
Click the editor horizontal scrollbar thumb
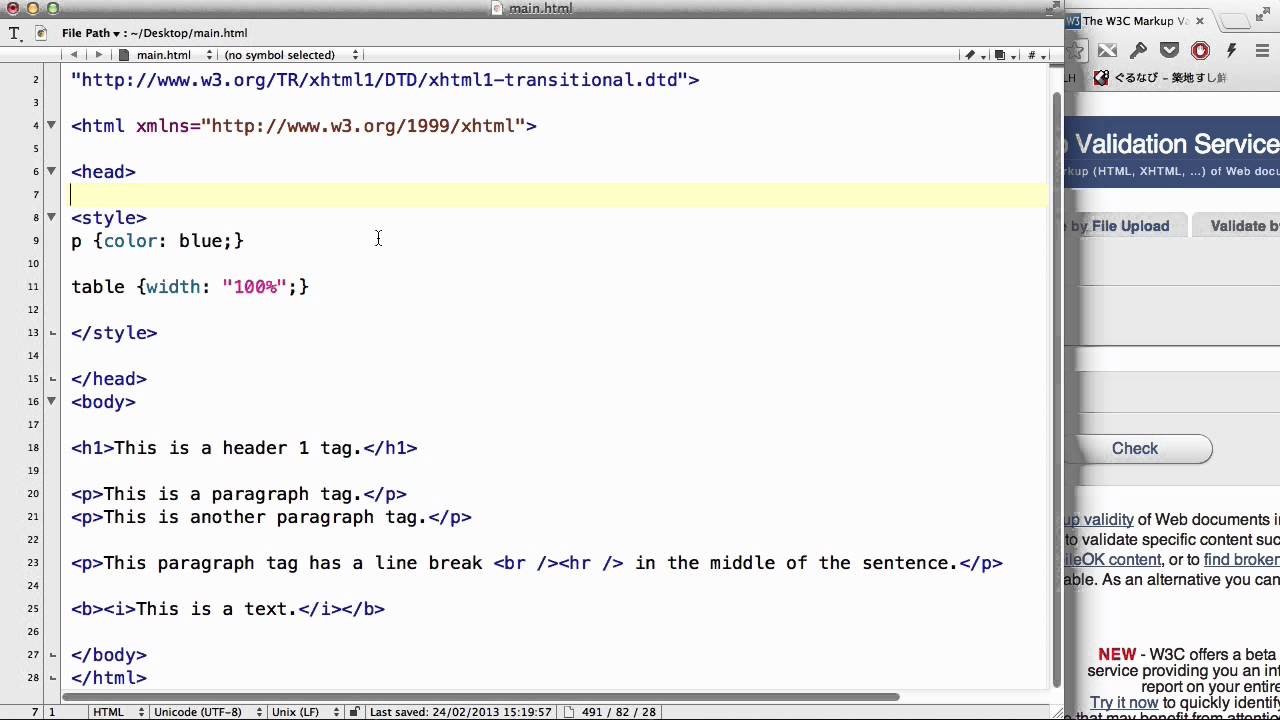(x=481, y=697)
